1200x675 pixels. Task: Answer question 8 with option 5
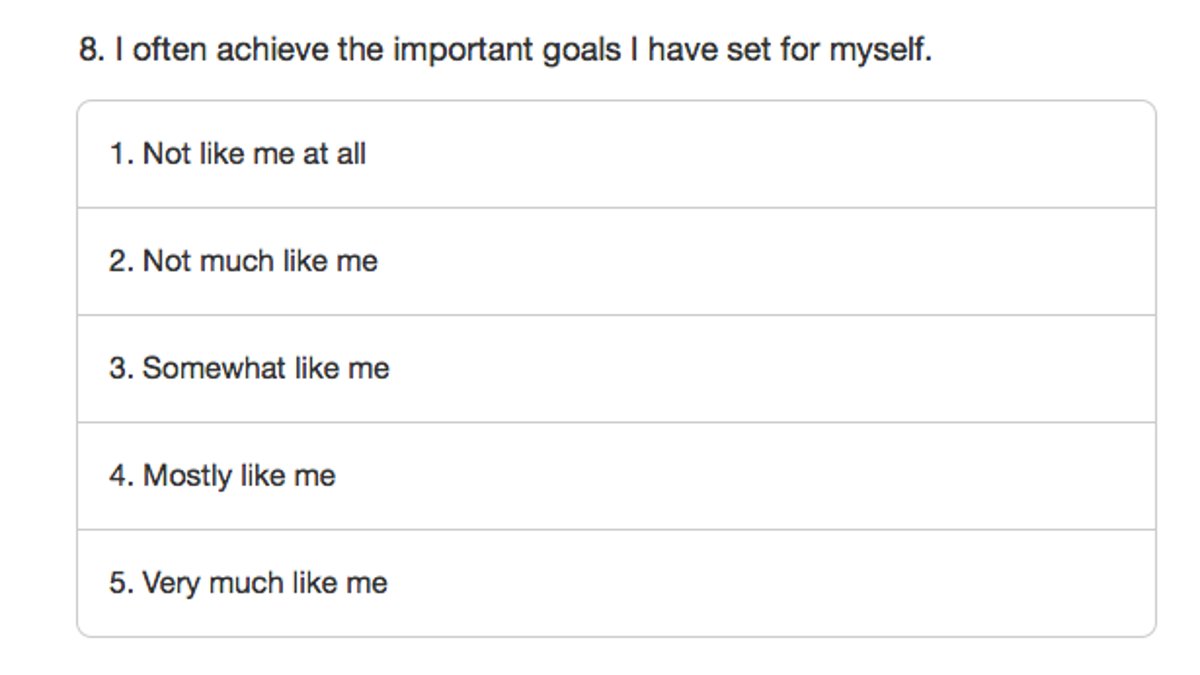point(616,582)
